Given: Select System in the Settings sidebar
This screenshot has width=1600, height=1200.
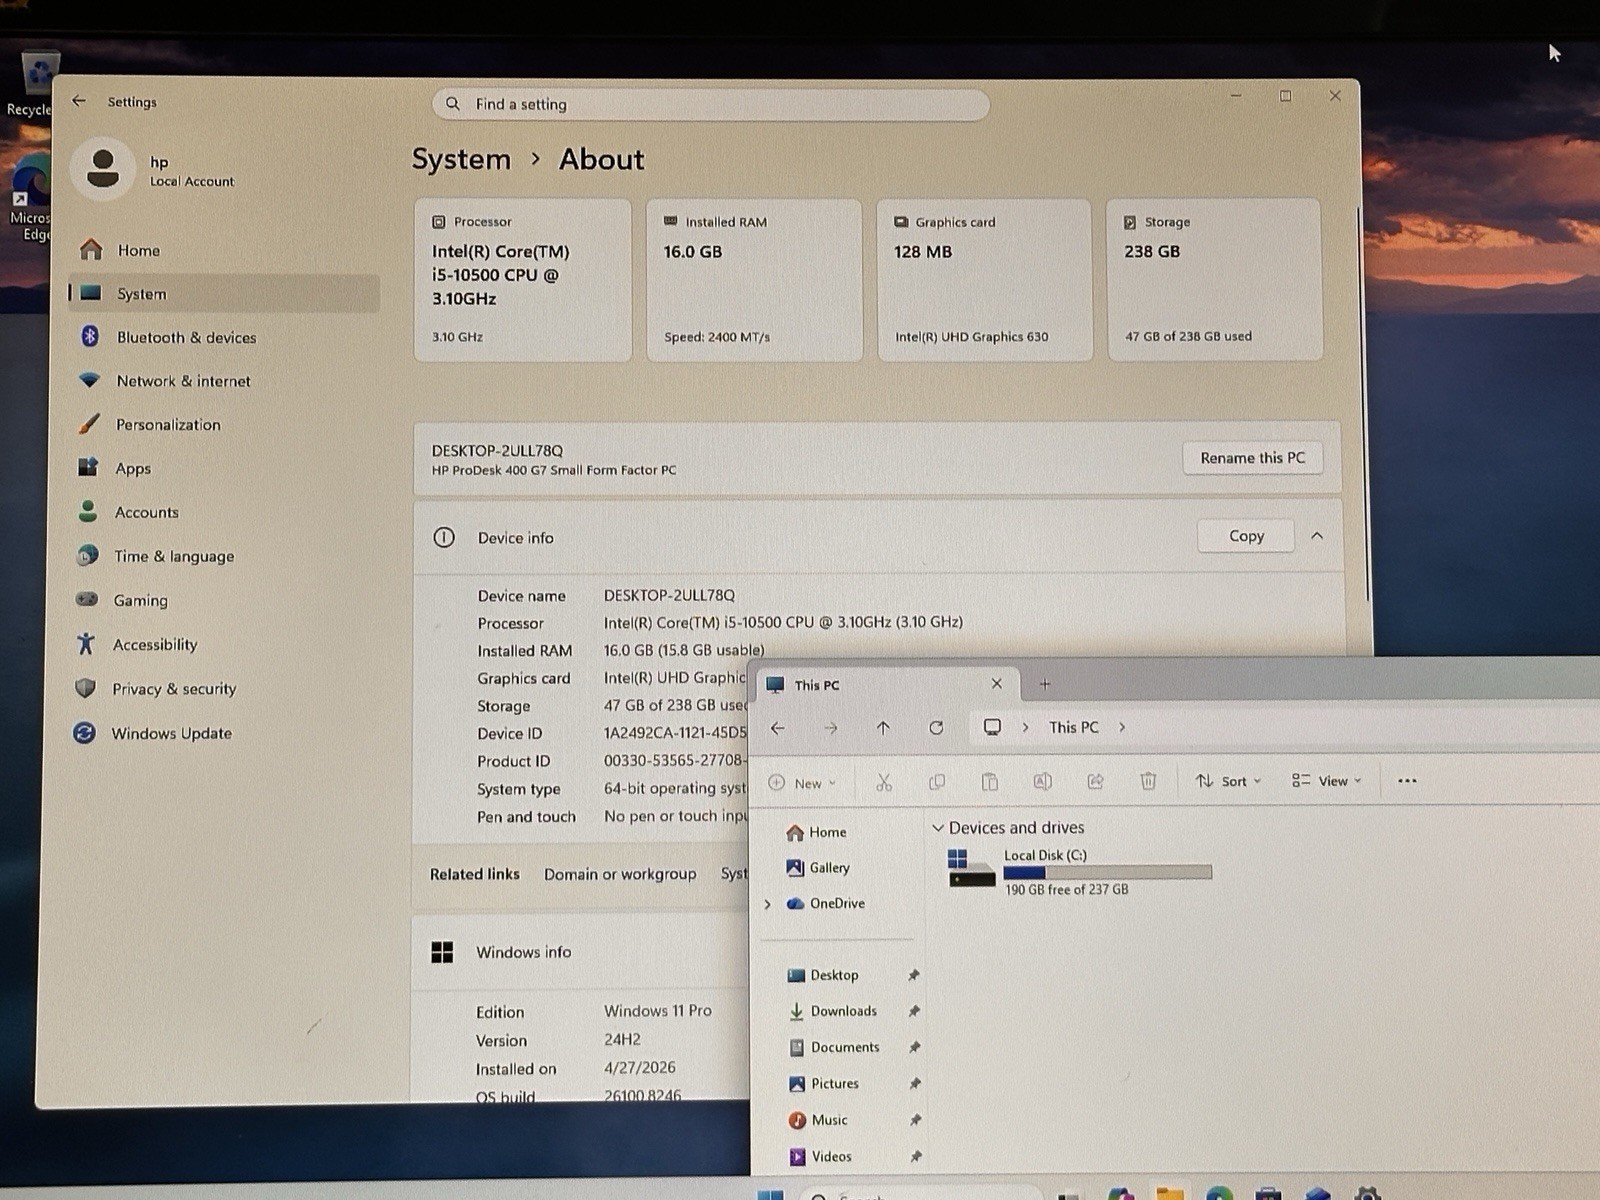Looking at the screenshot, I should [225, 294].
